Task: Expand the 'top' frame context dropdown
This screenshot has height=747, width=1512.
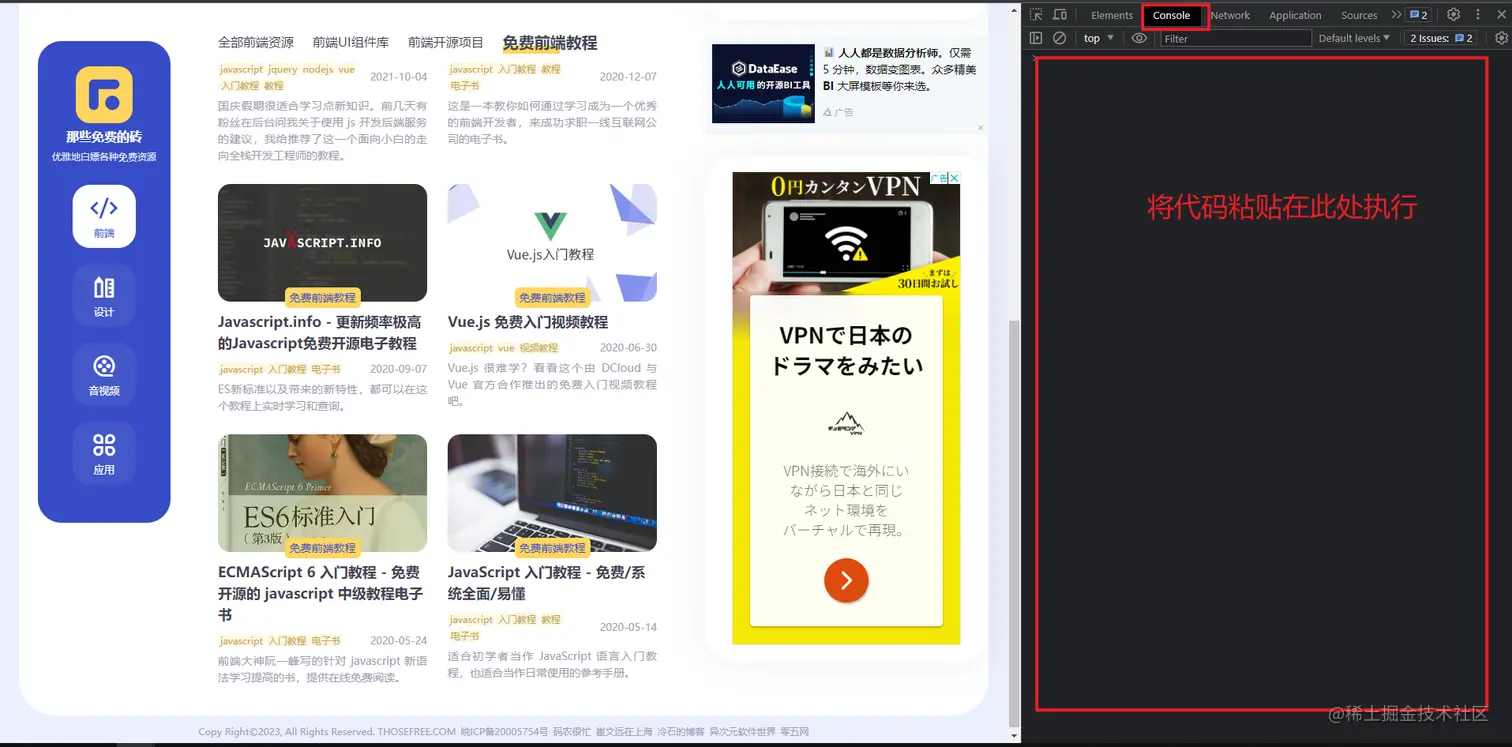Action: coord(1097,38)
